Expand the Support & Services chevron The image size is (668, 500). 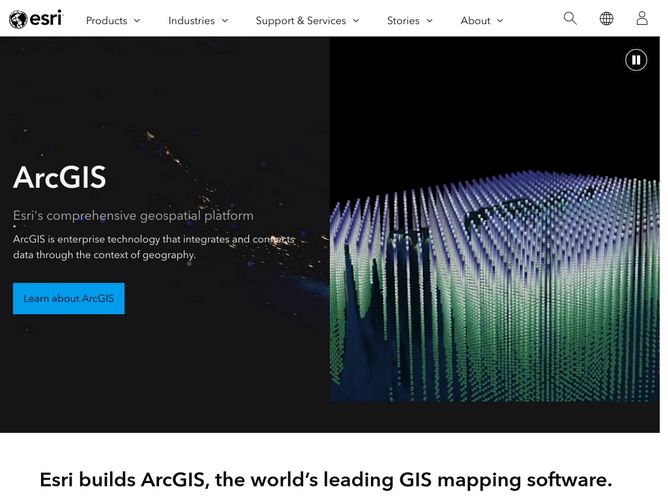[x=356, y=20]
